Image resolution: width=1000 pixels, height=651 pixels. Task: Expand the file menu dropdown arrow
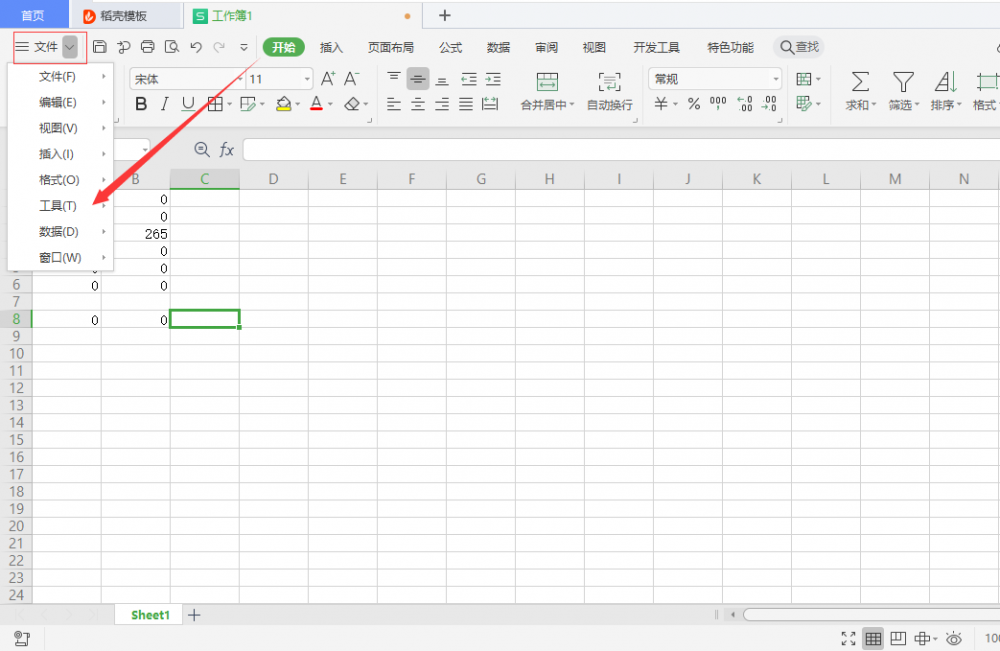(x=70, y=47)
